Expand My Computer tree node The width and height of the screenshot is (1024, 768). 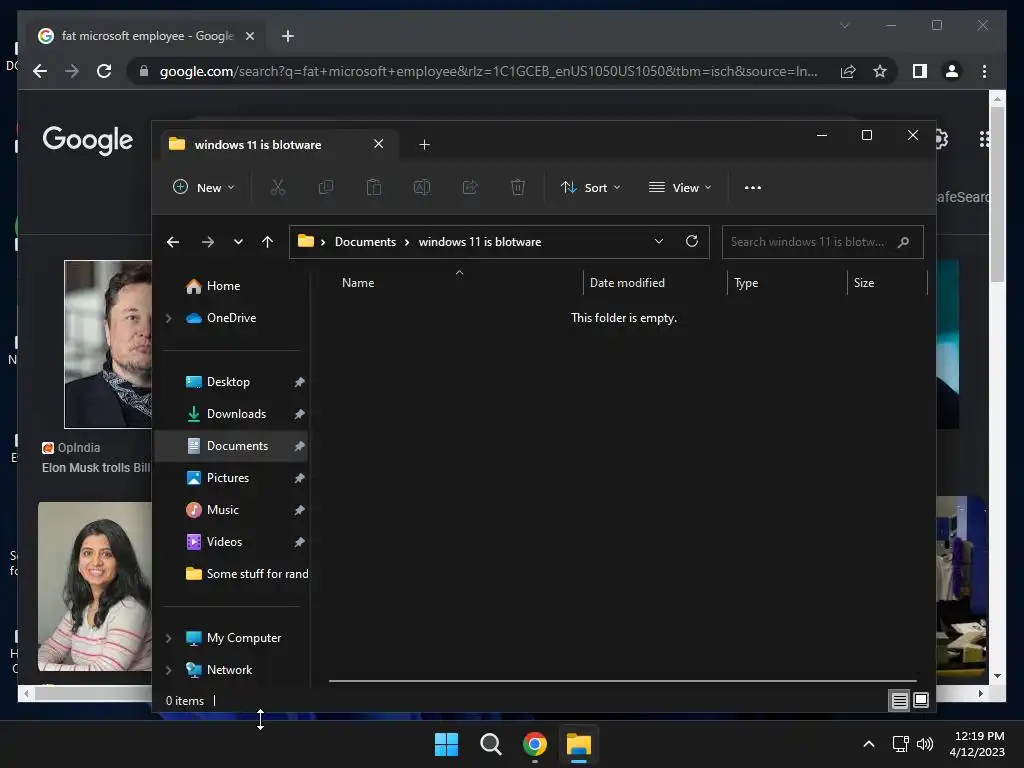(x=168, y=638)
